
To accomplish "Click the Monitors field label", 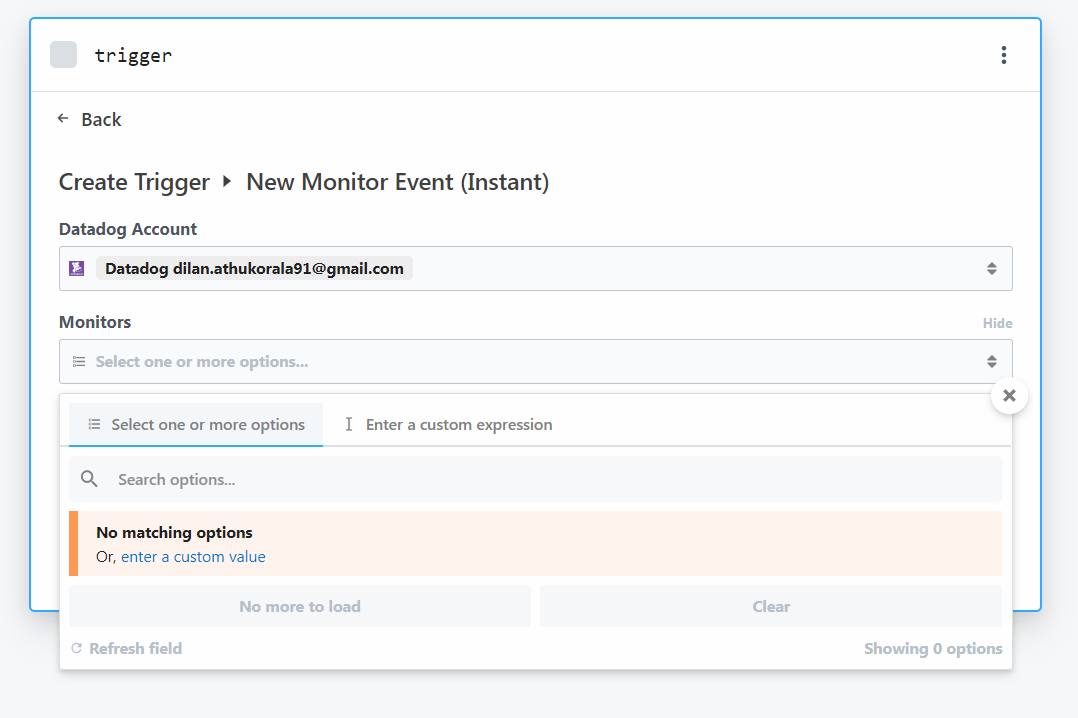I will (95, 322).
